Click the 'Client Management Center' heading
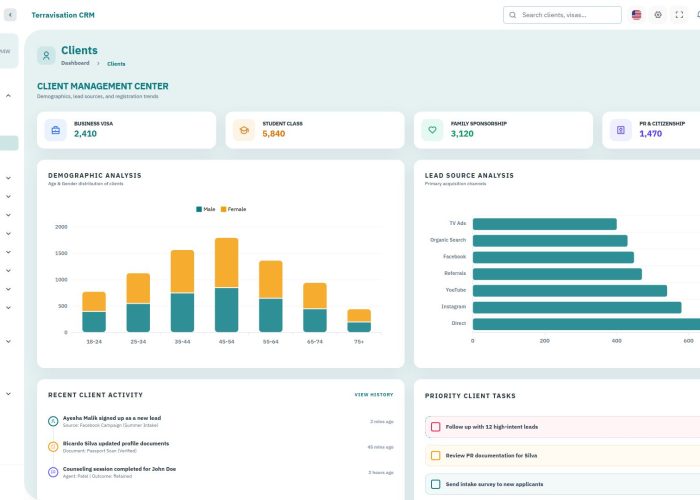The height and width of the screenshot is (500, 700). click(103, 86)
